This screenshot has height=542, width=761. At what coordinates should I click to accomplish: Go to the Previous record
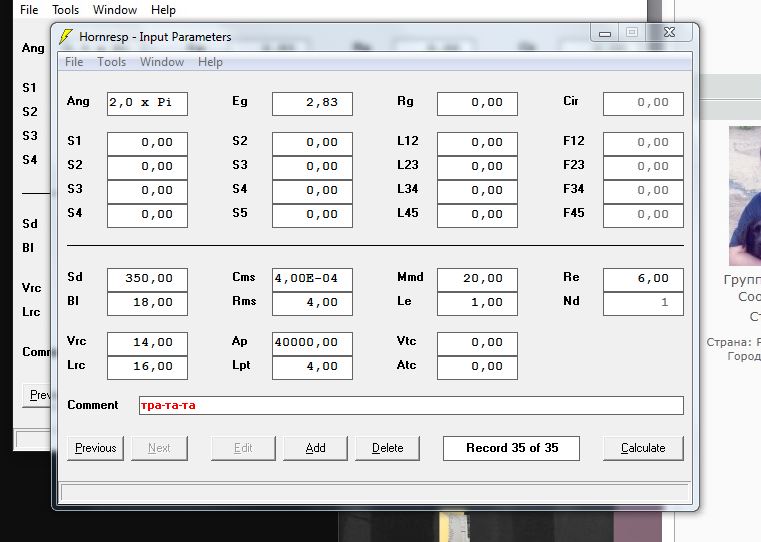coord(96,448)
